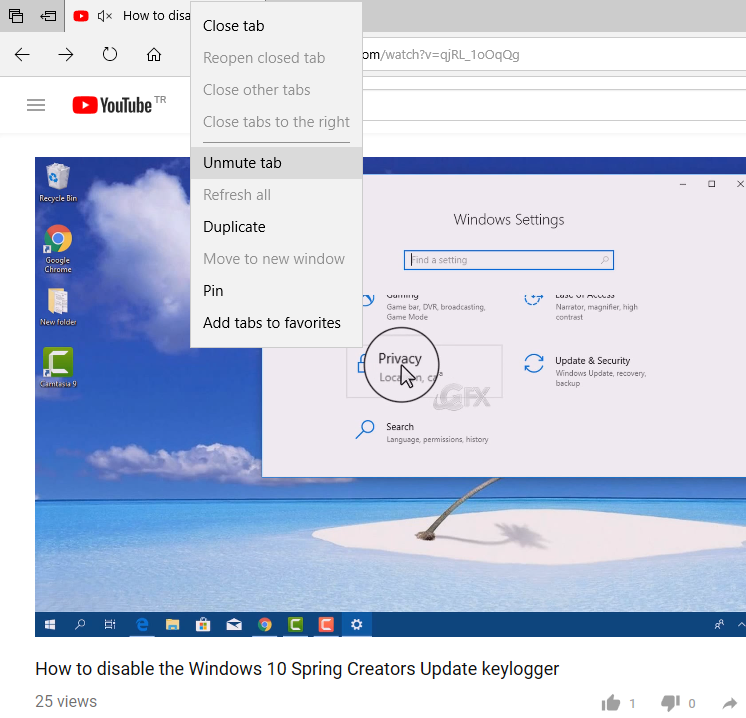Viewport: 746px width, 718px height.
Task: Open the tab preview panel icon
Action: pos(16,16)
